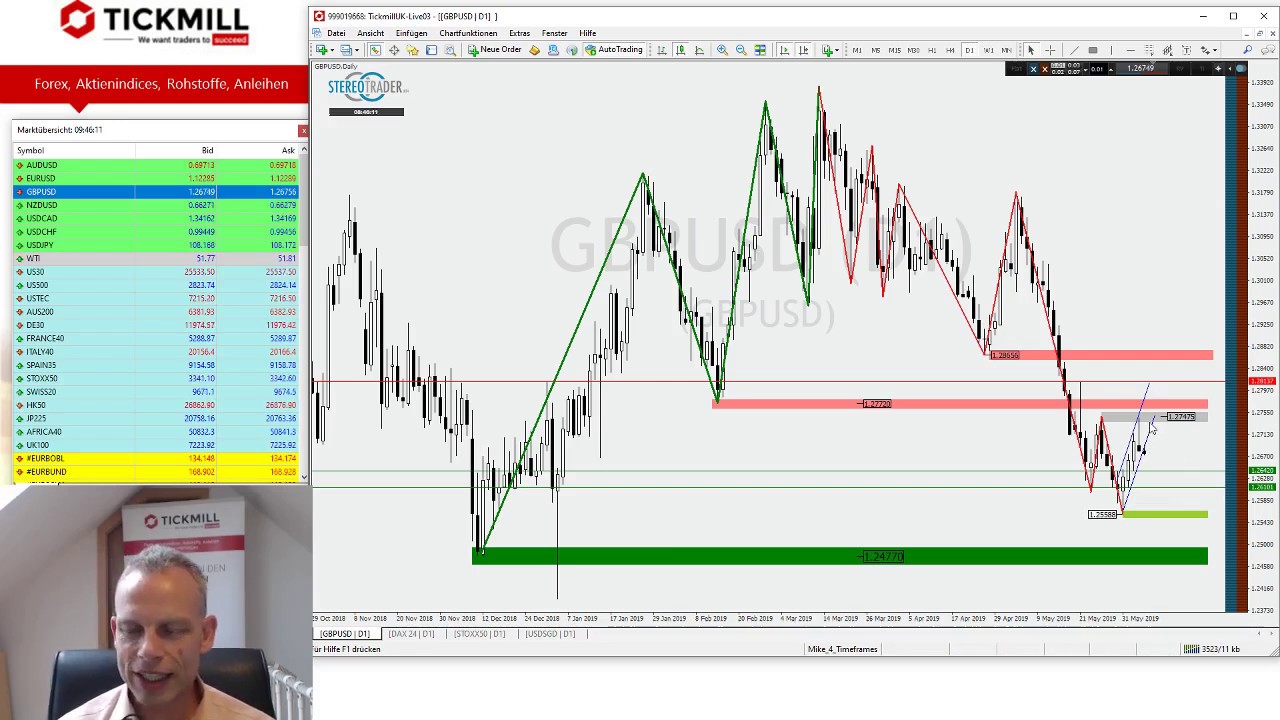Expand the new chart dropdown arrow
The image size is (1280, 720).
333,50
